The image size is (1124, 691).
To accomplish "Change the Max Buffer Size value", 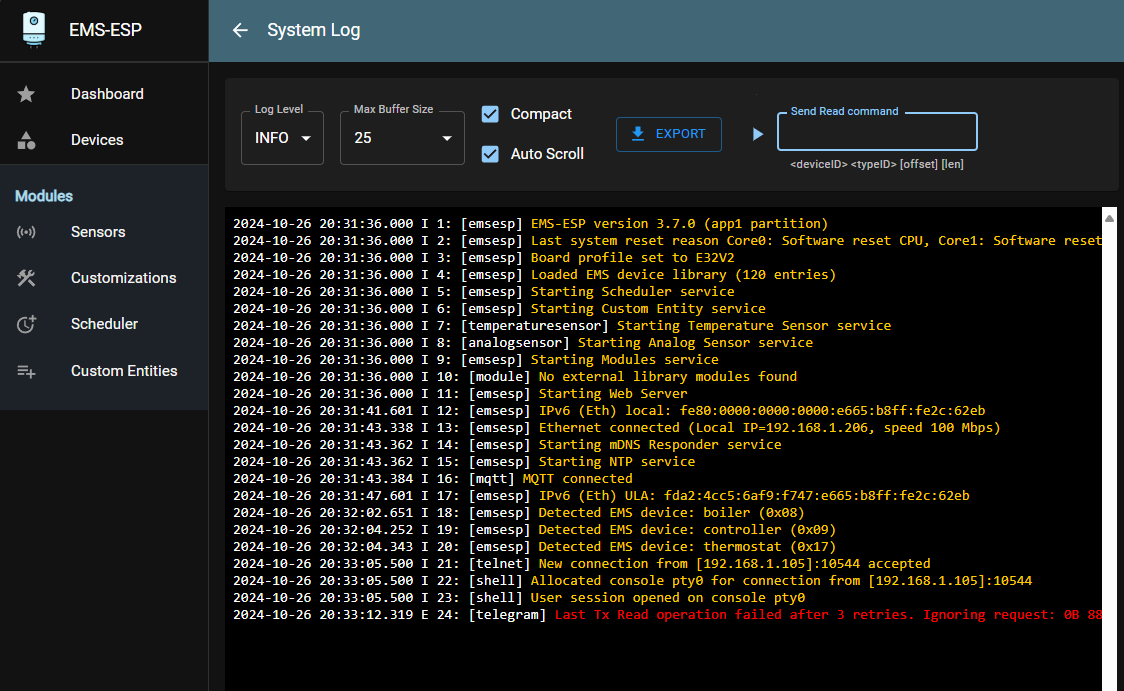I will (402, 137).
